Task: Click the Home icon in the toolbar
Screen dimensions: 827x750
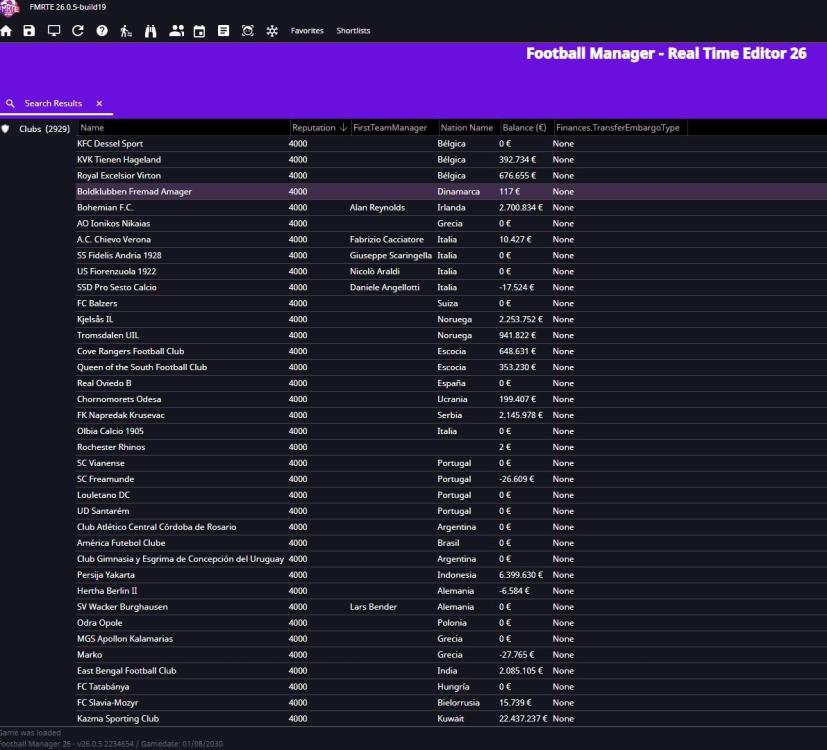Action: pyautogui.click(x=7, y=31)
